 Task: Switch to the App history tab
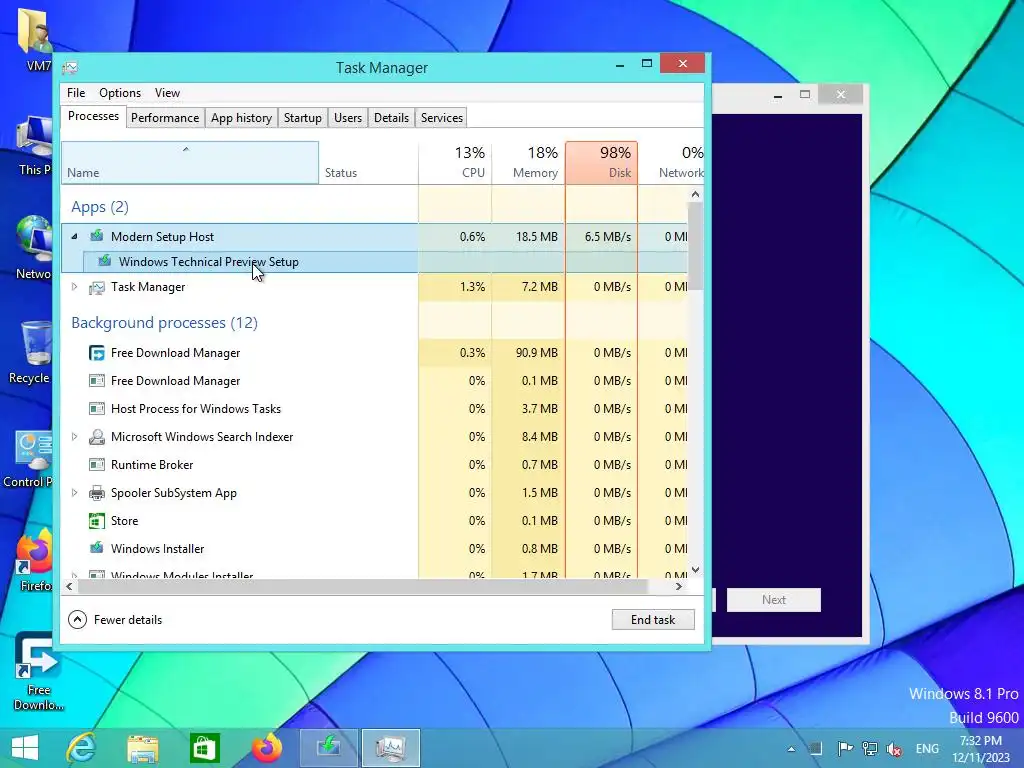click(241, 118)
